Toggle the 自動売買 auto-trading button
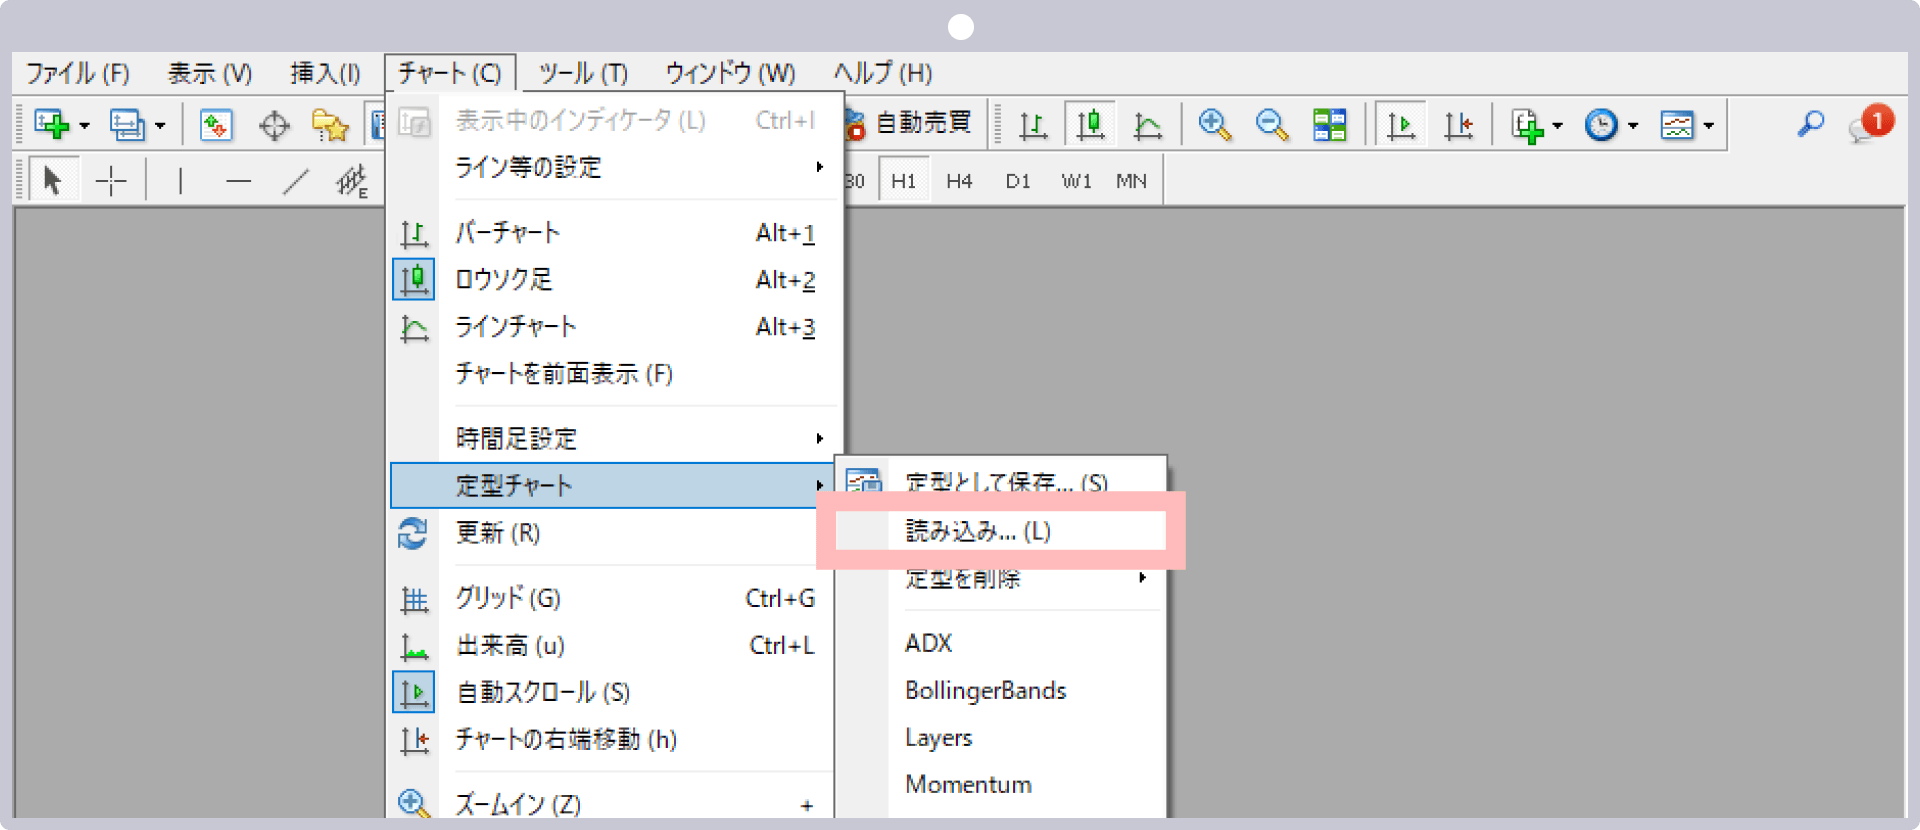 909,123
